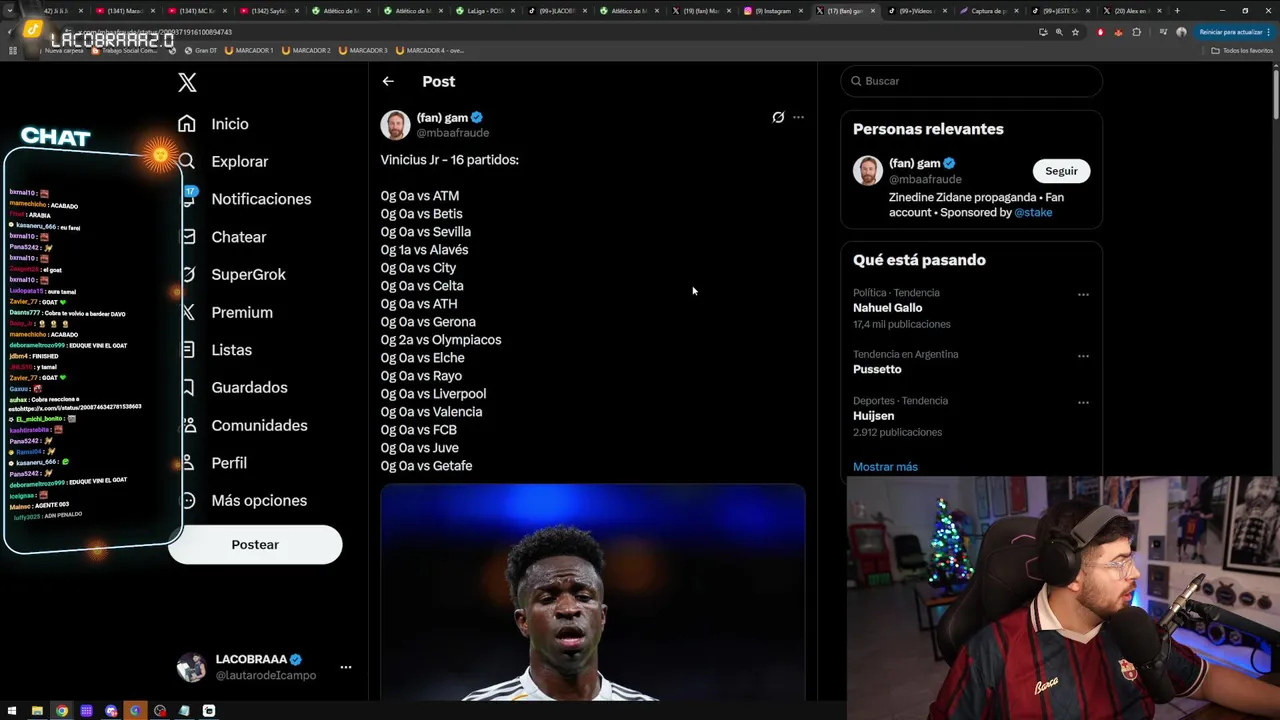The height and width of the screenshot is (720, 1280).
Task: Open the post's three-dot more menu
Action: [x=798, y=117]
